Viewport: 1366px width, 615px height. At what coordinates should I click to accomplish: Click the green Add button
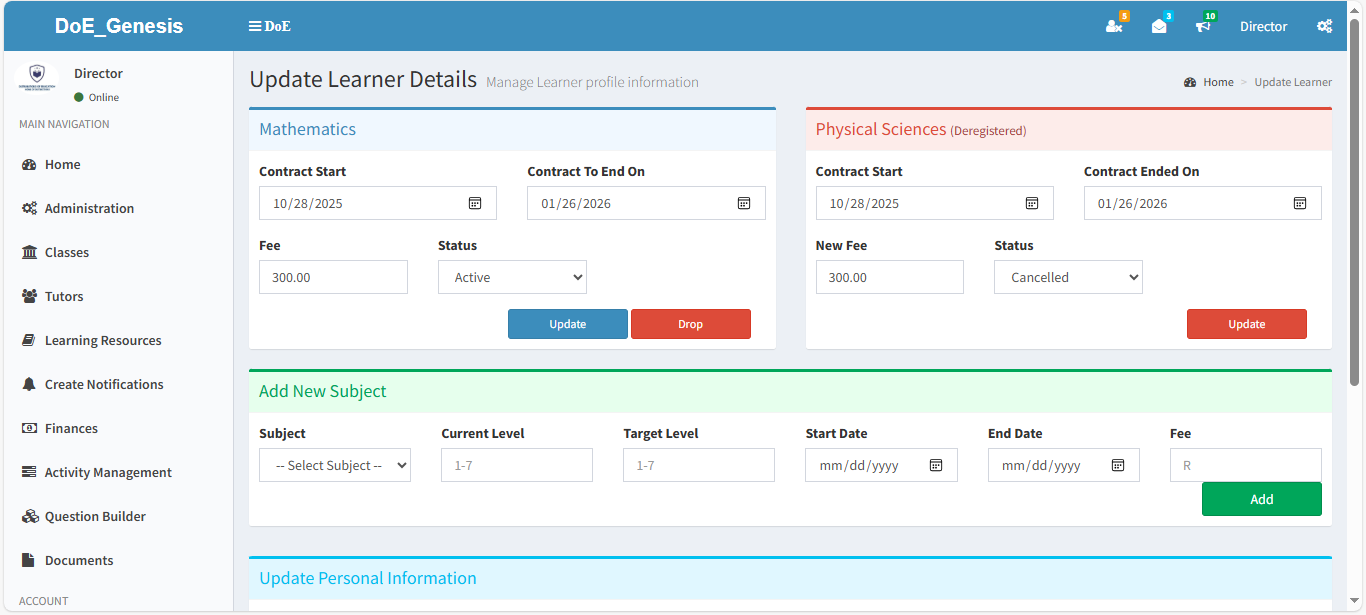[x=1261, y=499]
